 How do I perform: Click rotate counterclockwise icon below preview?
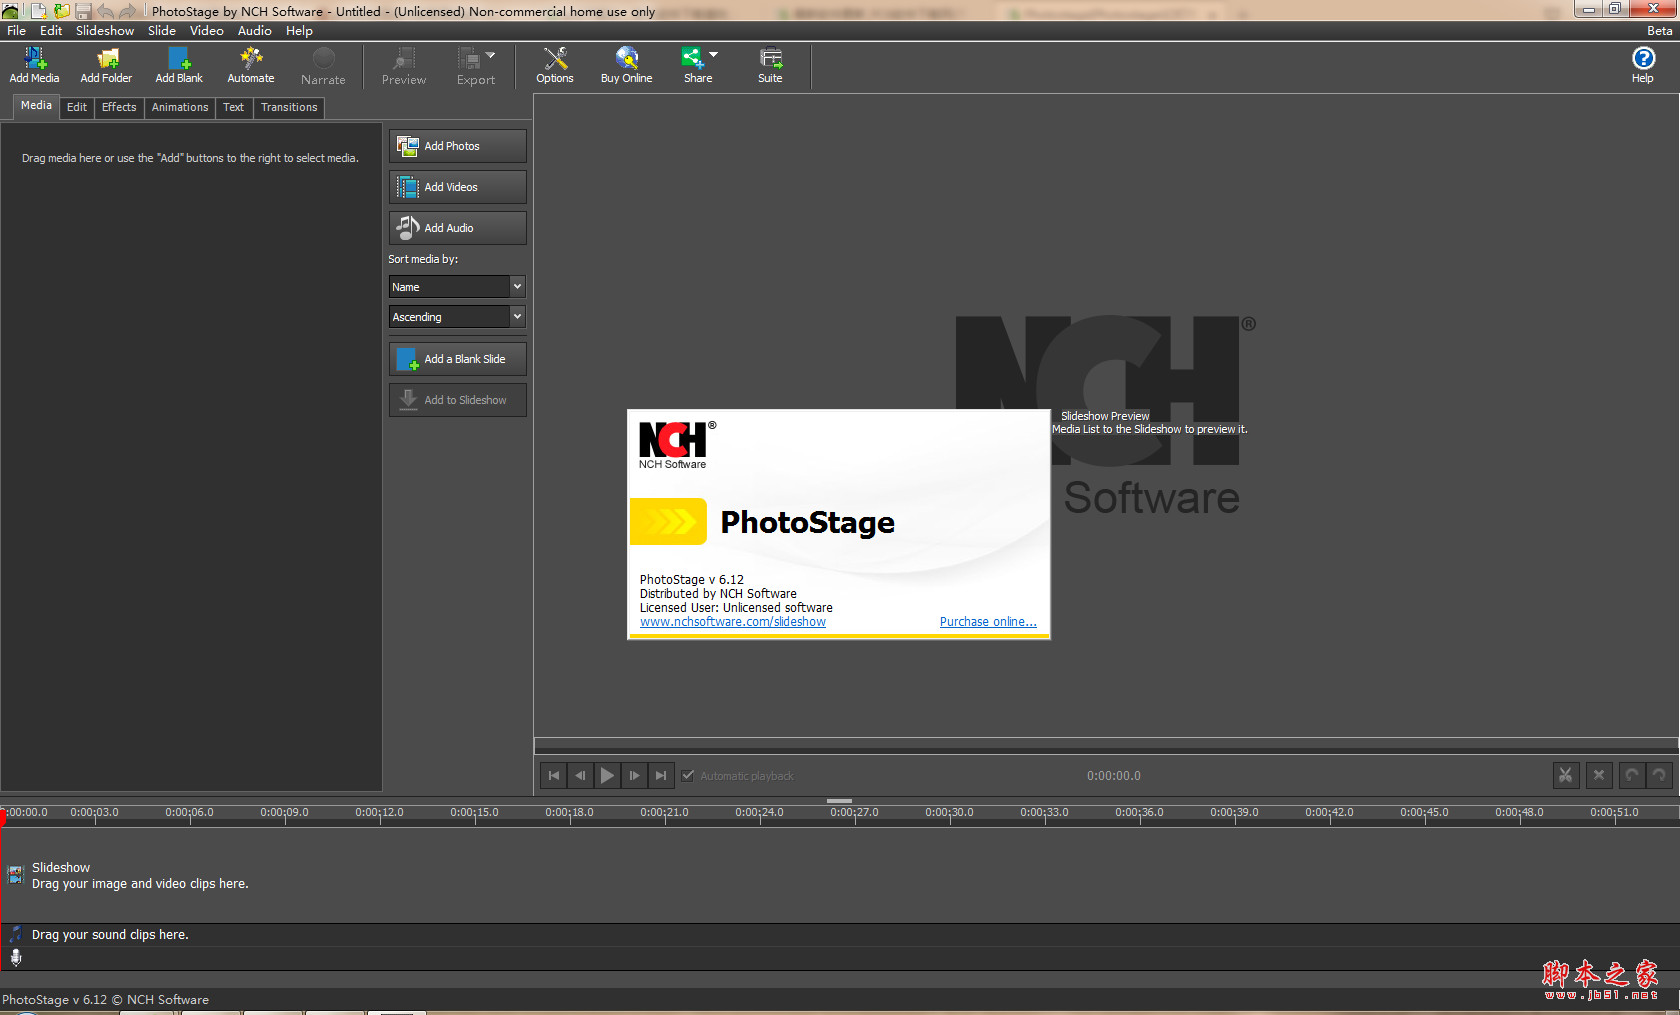pos(1631,775)
